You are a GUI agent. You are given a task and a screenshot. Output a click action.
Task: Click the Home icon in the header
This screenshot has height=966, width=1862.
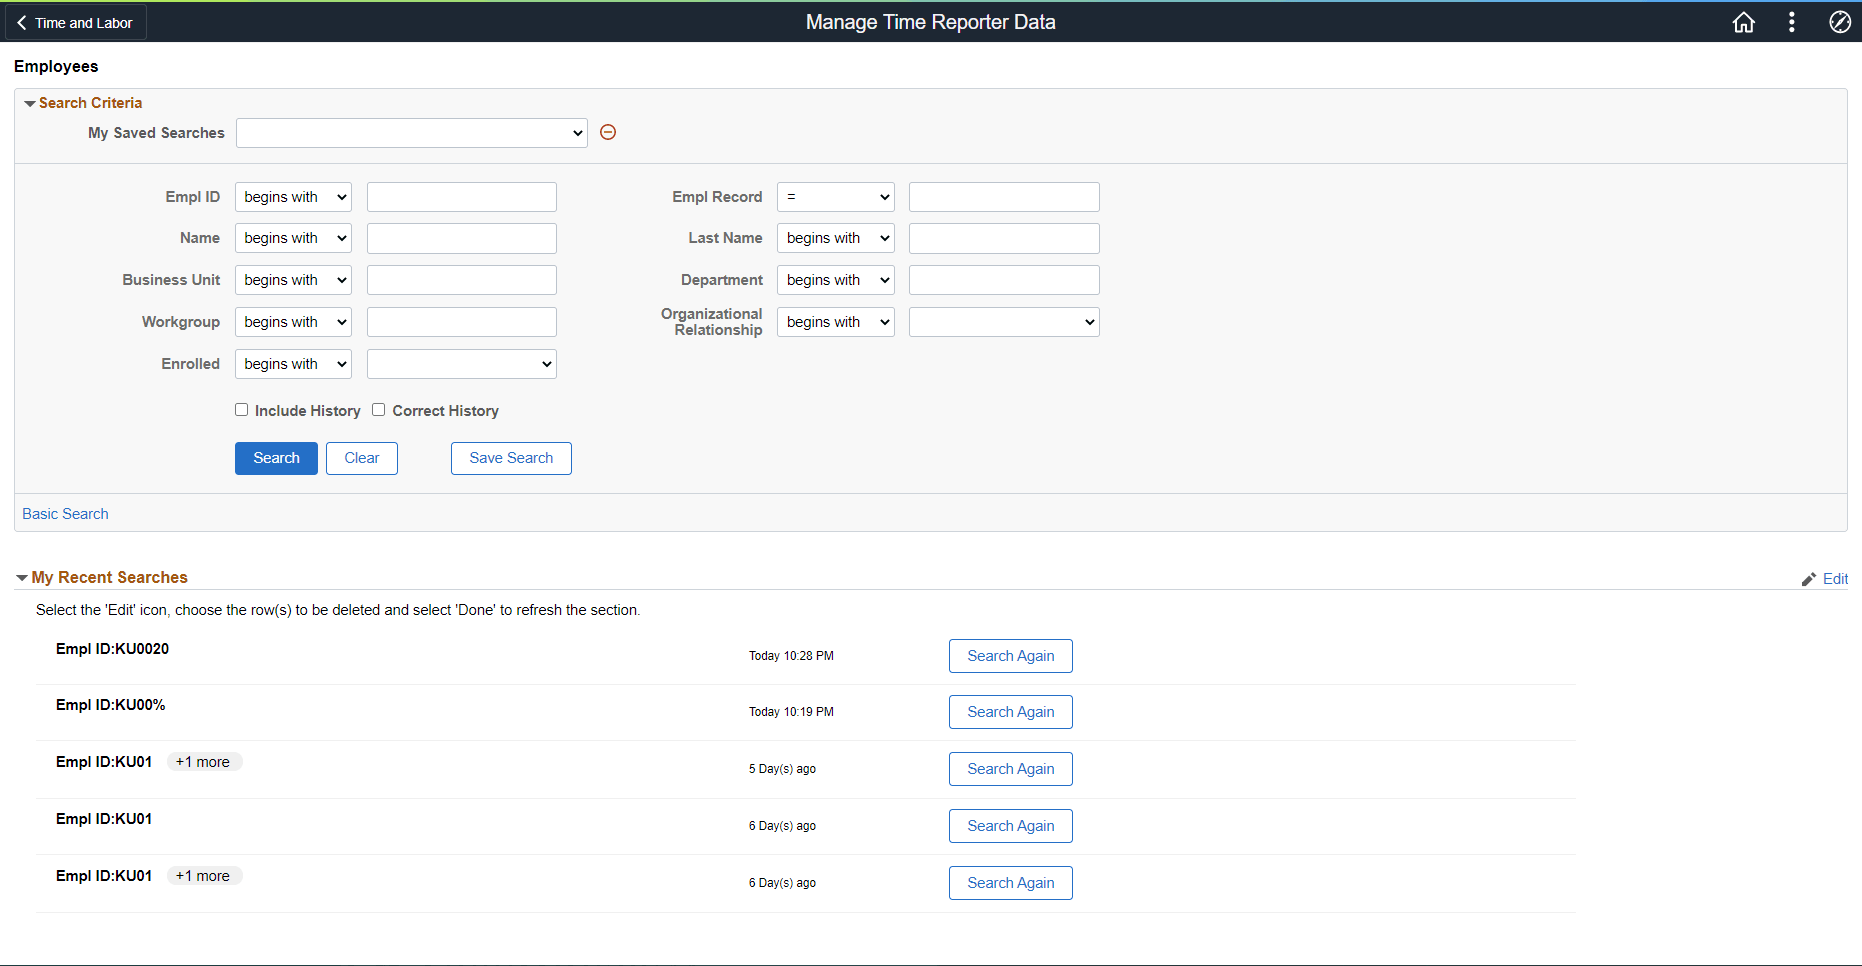coord(1744,21)
